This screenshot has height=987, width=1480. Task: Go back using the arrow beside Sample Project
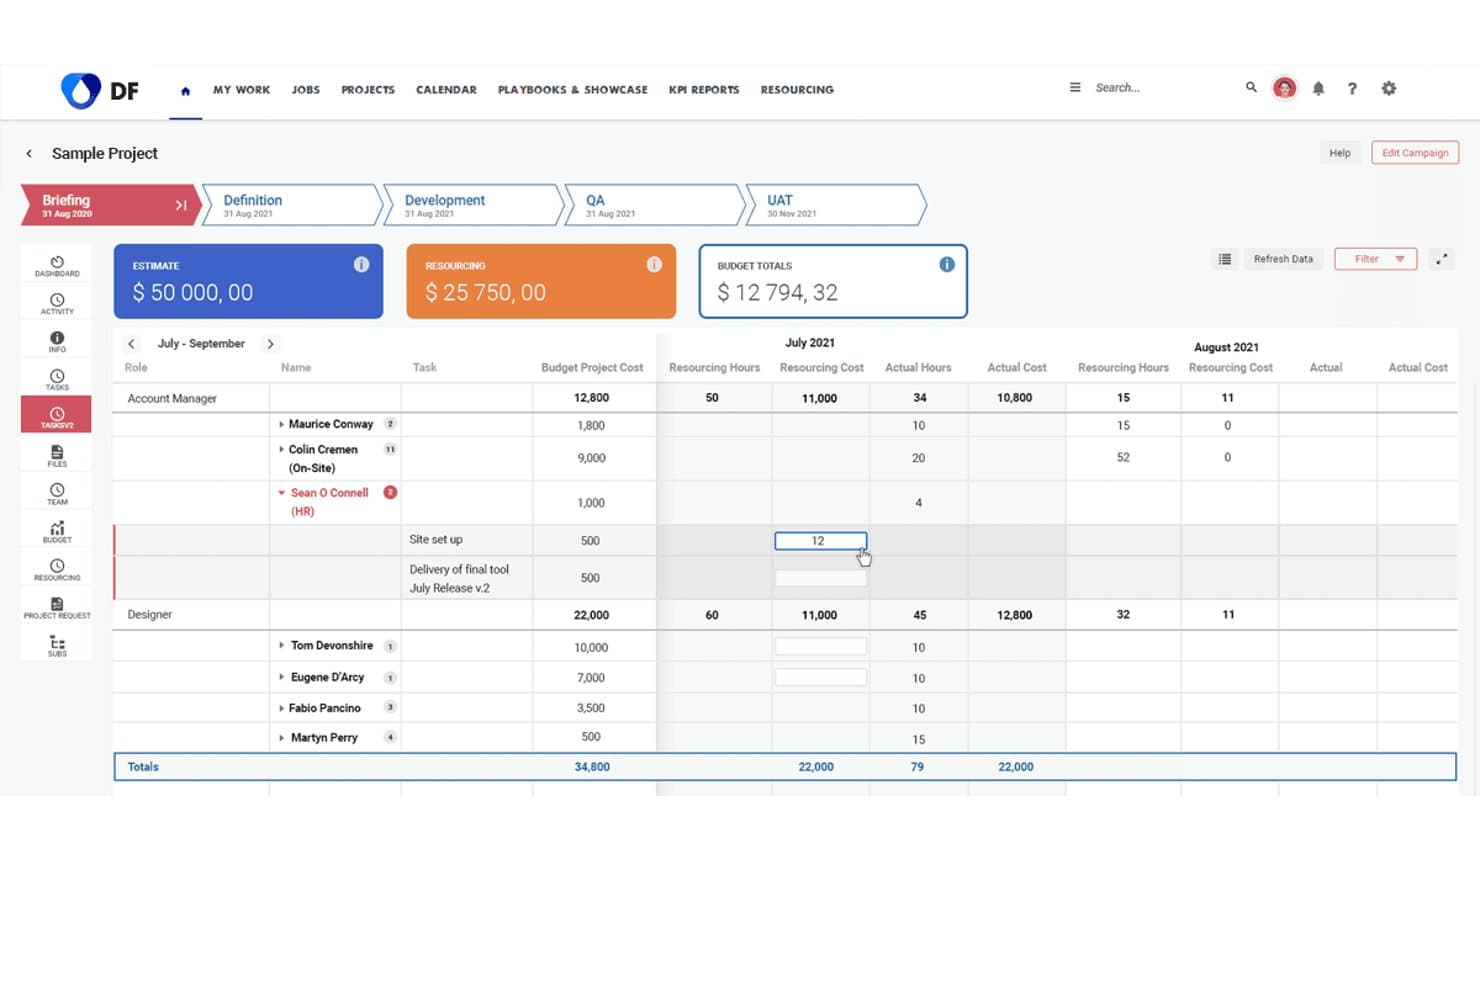[x=29, y=153]
